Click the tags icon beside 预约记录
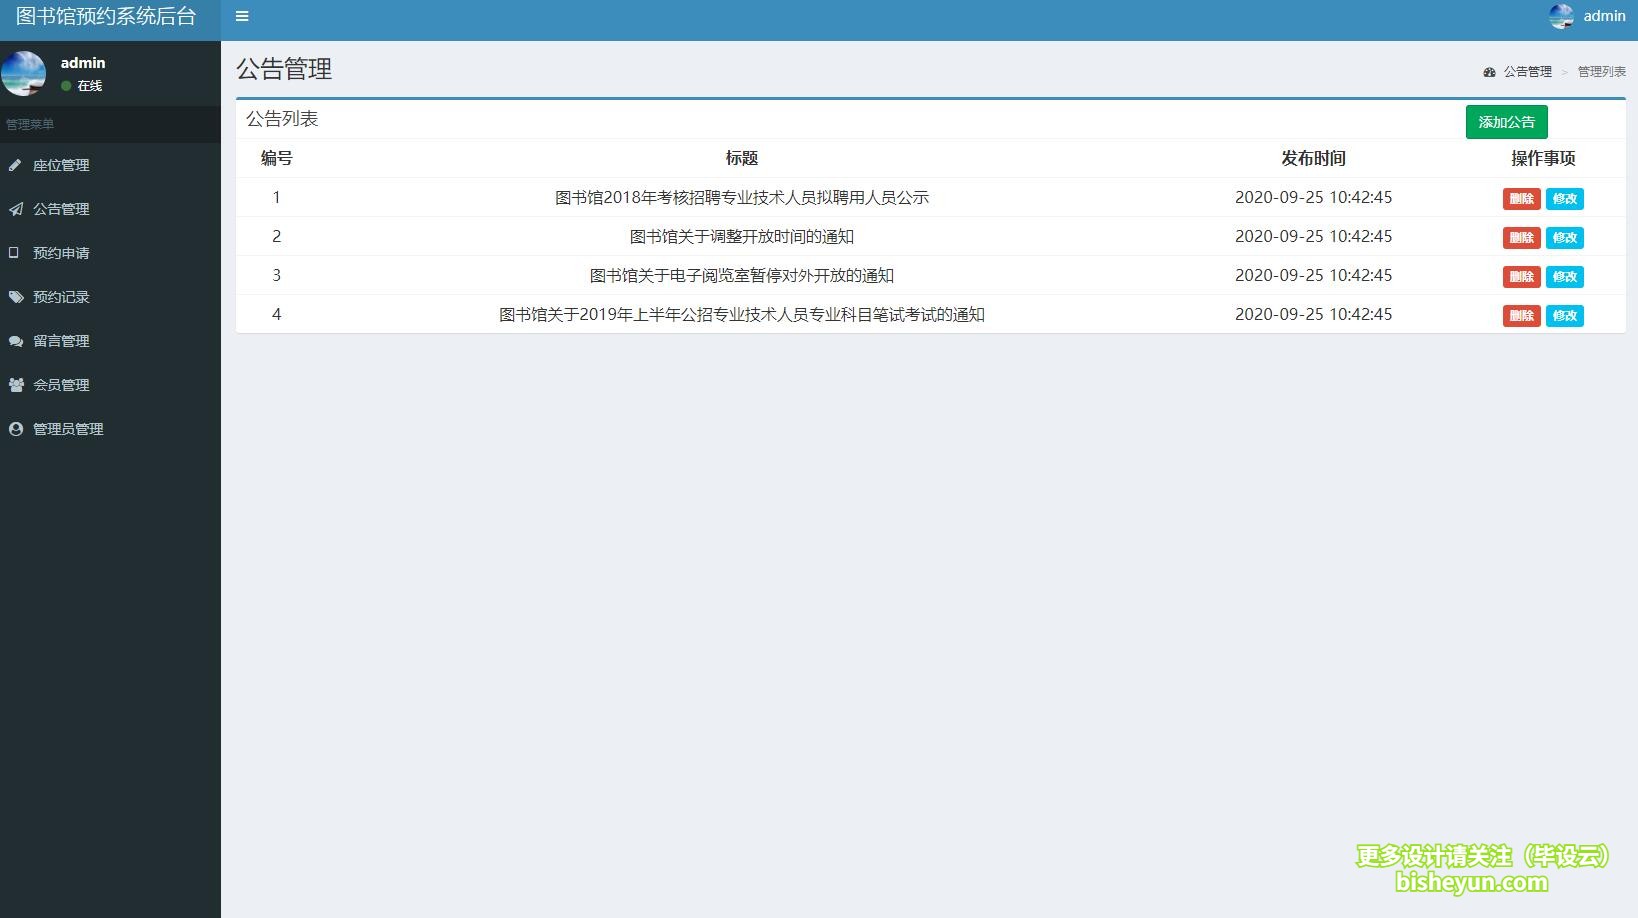Screen dimensions: 1638x918 [16, 297]
